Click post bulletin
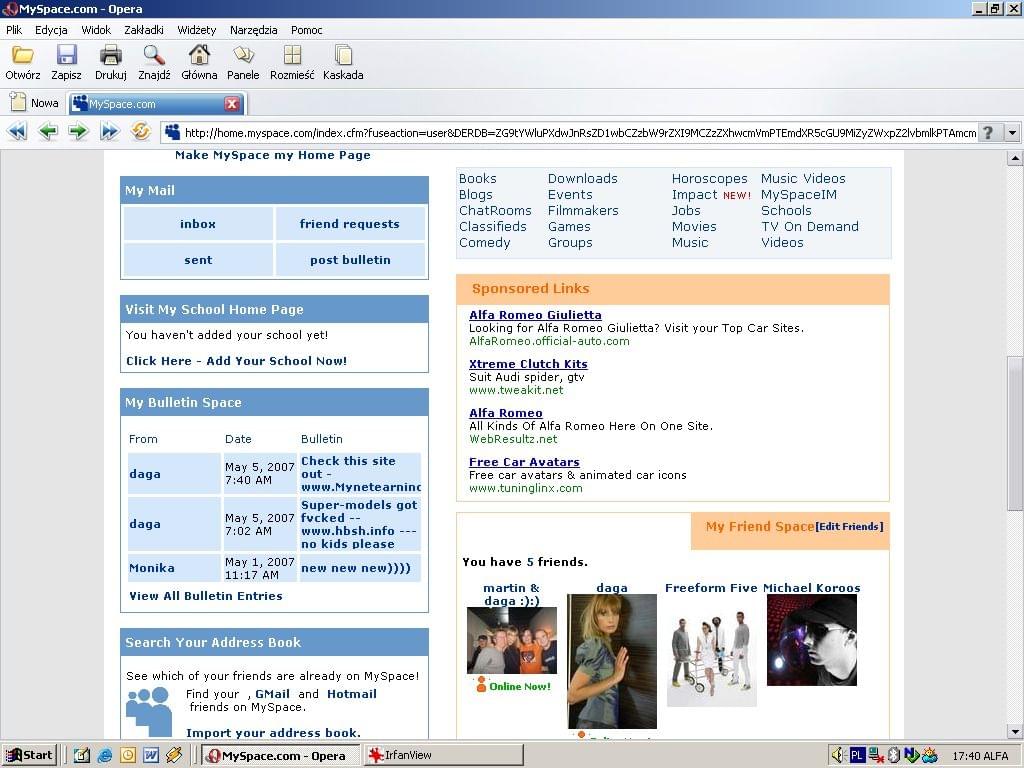Viewport: 1024px width, 768px height. (349, 260)
